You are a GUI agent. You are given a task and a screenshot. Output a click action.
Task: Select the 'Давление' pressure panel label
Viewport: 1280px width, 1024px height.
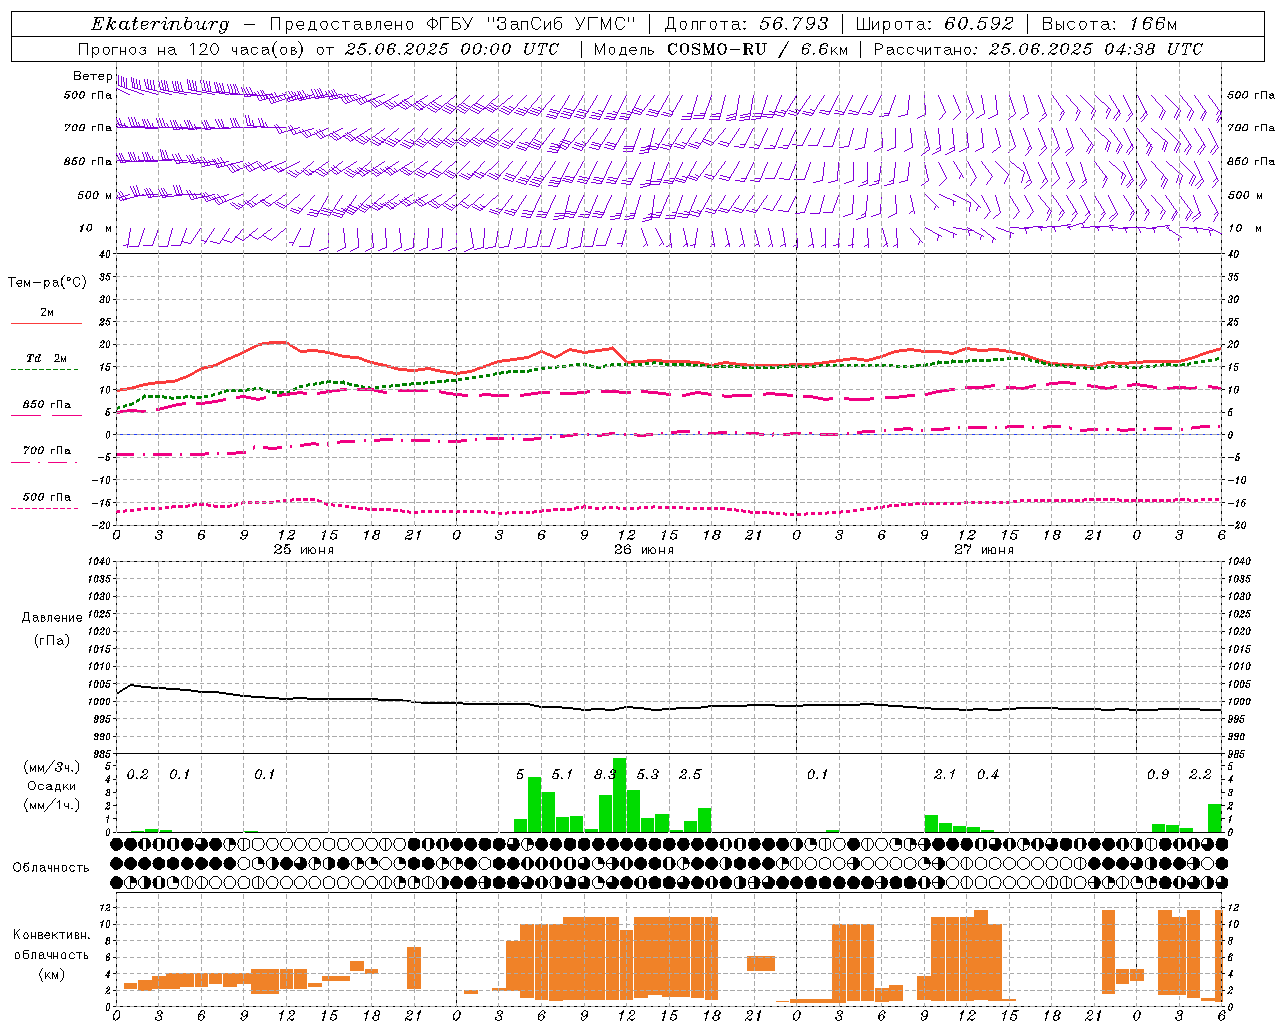(x=52, y=618)
